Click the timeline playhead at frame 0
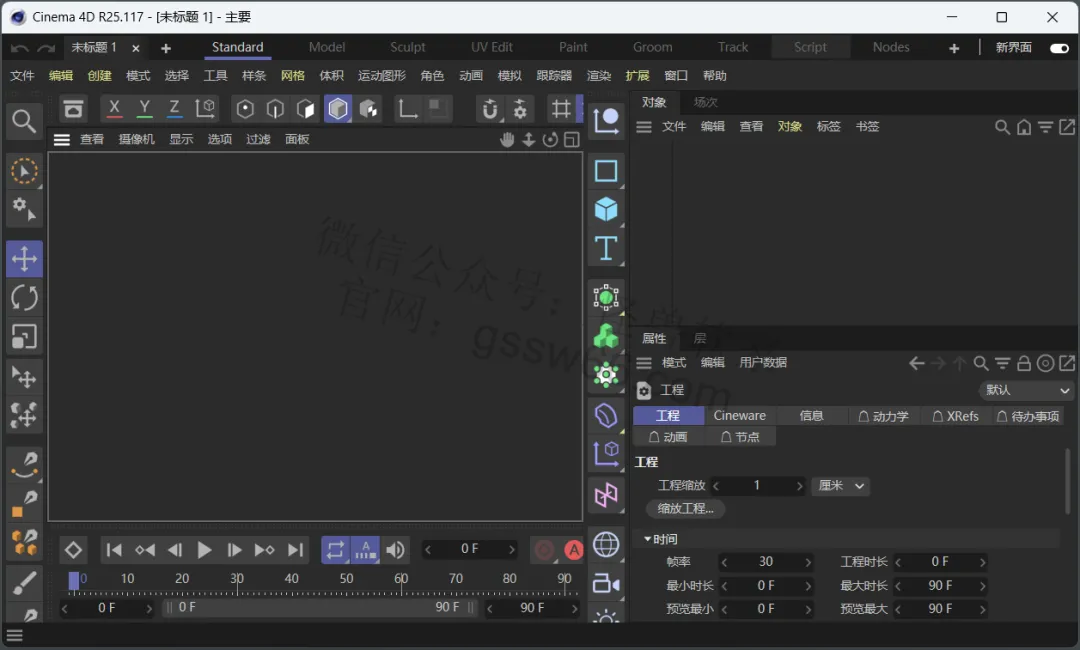 (x=74, y=580)
